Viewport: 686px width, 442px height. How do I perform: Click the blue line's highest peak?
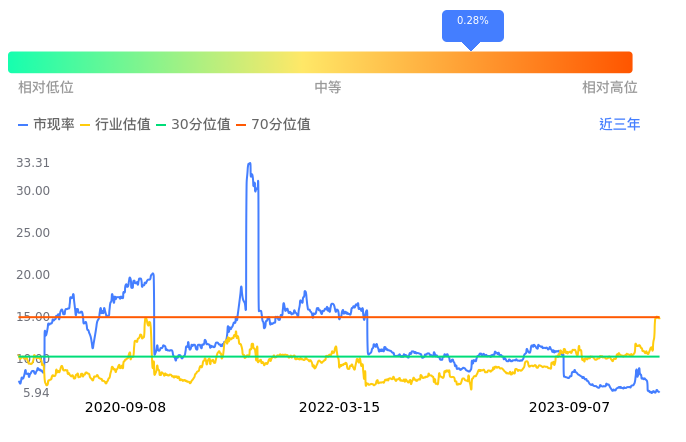point(249,163)
